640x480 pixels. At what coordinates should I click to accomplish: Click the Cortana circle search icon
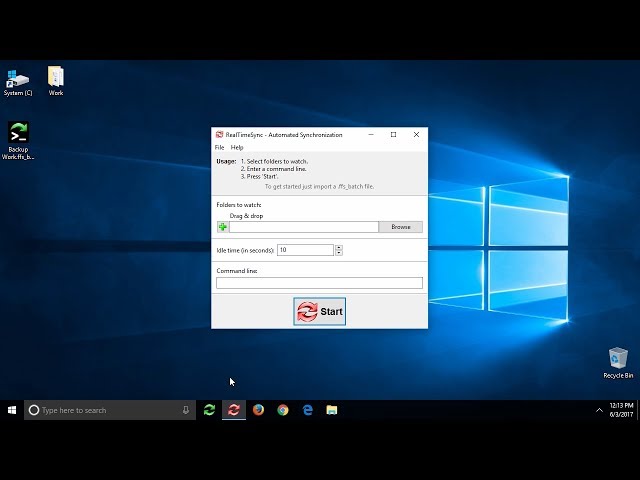click(34, 410)
